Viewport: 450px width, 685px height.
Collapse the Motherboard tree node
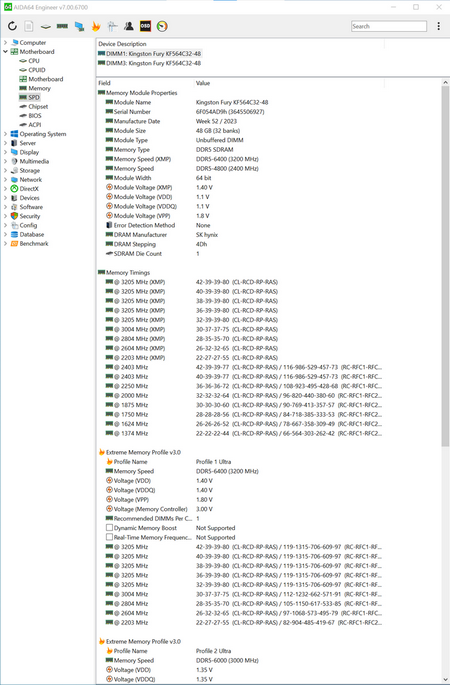[x=5, y=52]
